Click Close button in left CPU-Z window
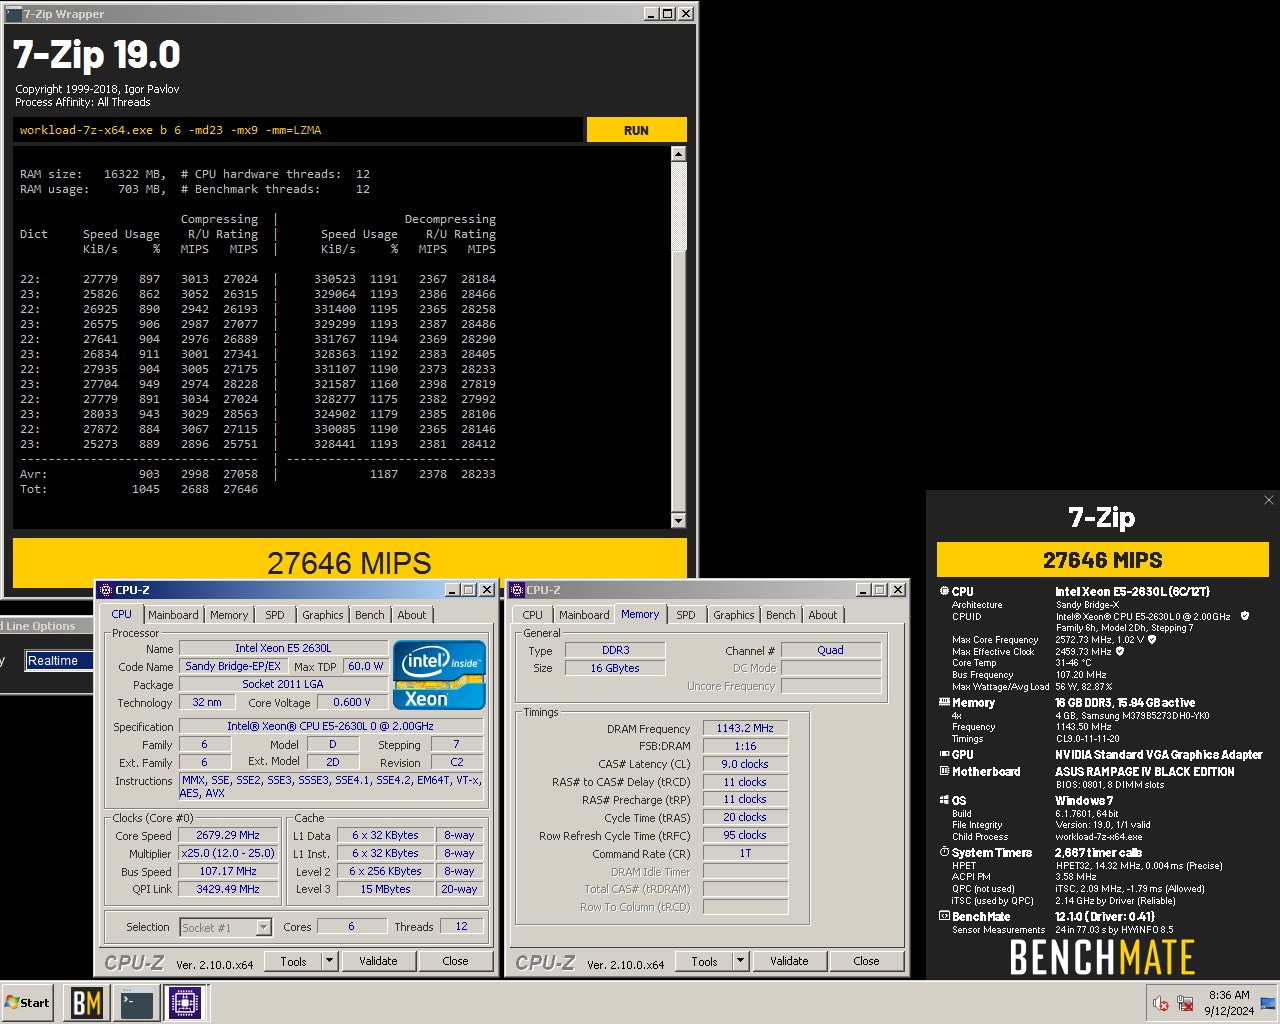The height and width of the screenshot is (1024, 1280). click(455, 961)
